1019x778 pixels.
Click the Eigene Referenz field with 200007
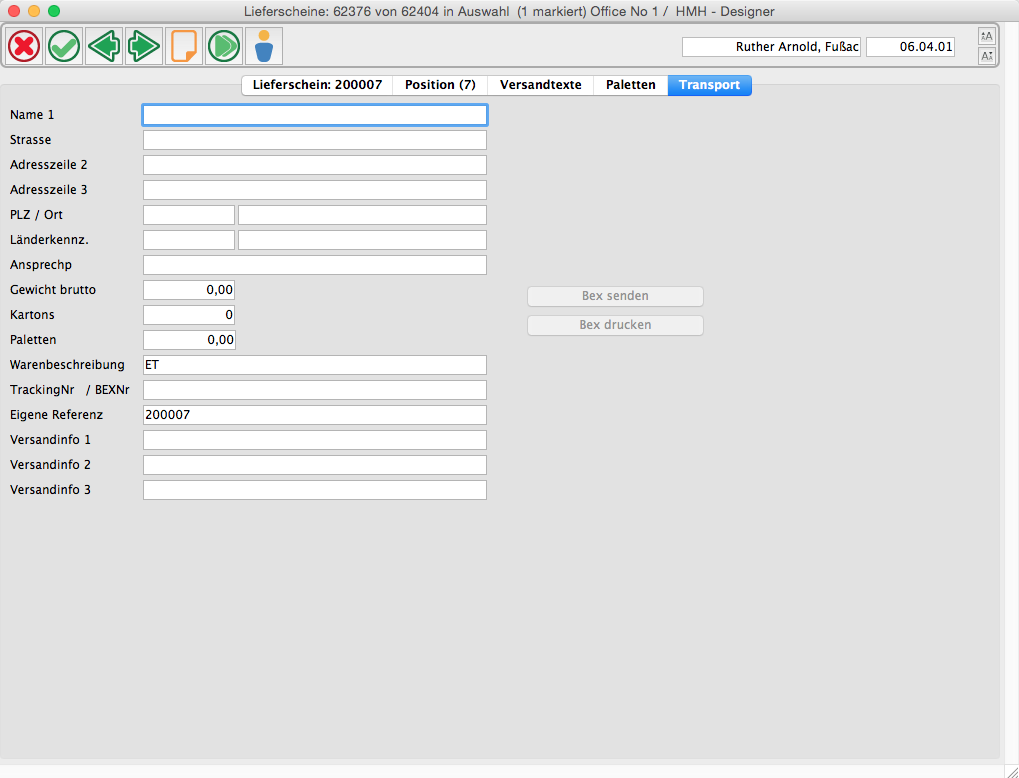tap(315, 415)
